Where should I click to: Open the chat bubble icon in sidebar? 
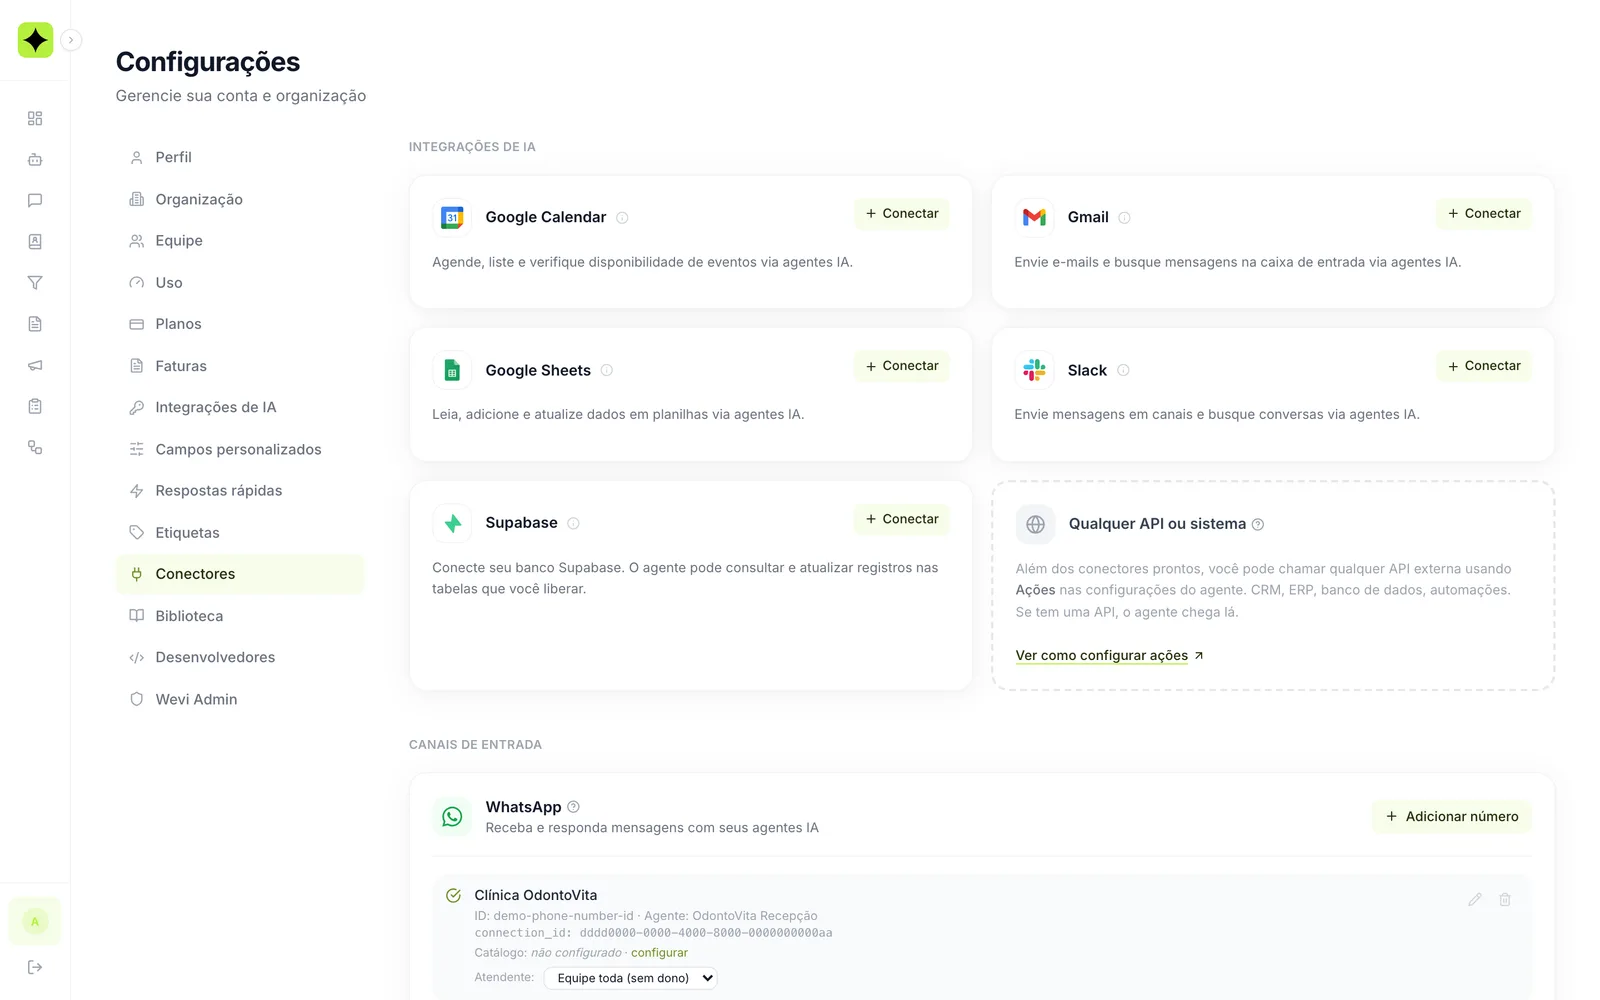coord(35,200)
